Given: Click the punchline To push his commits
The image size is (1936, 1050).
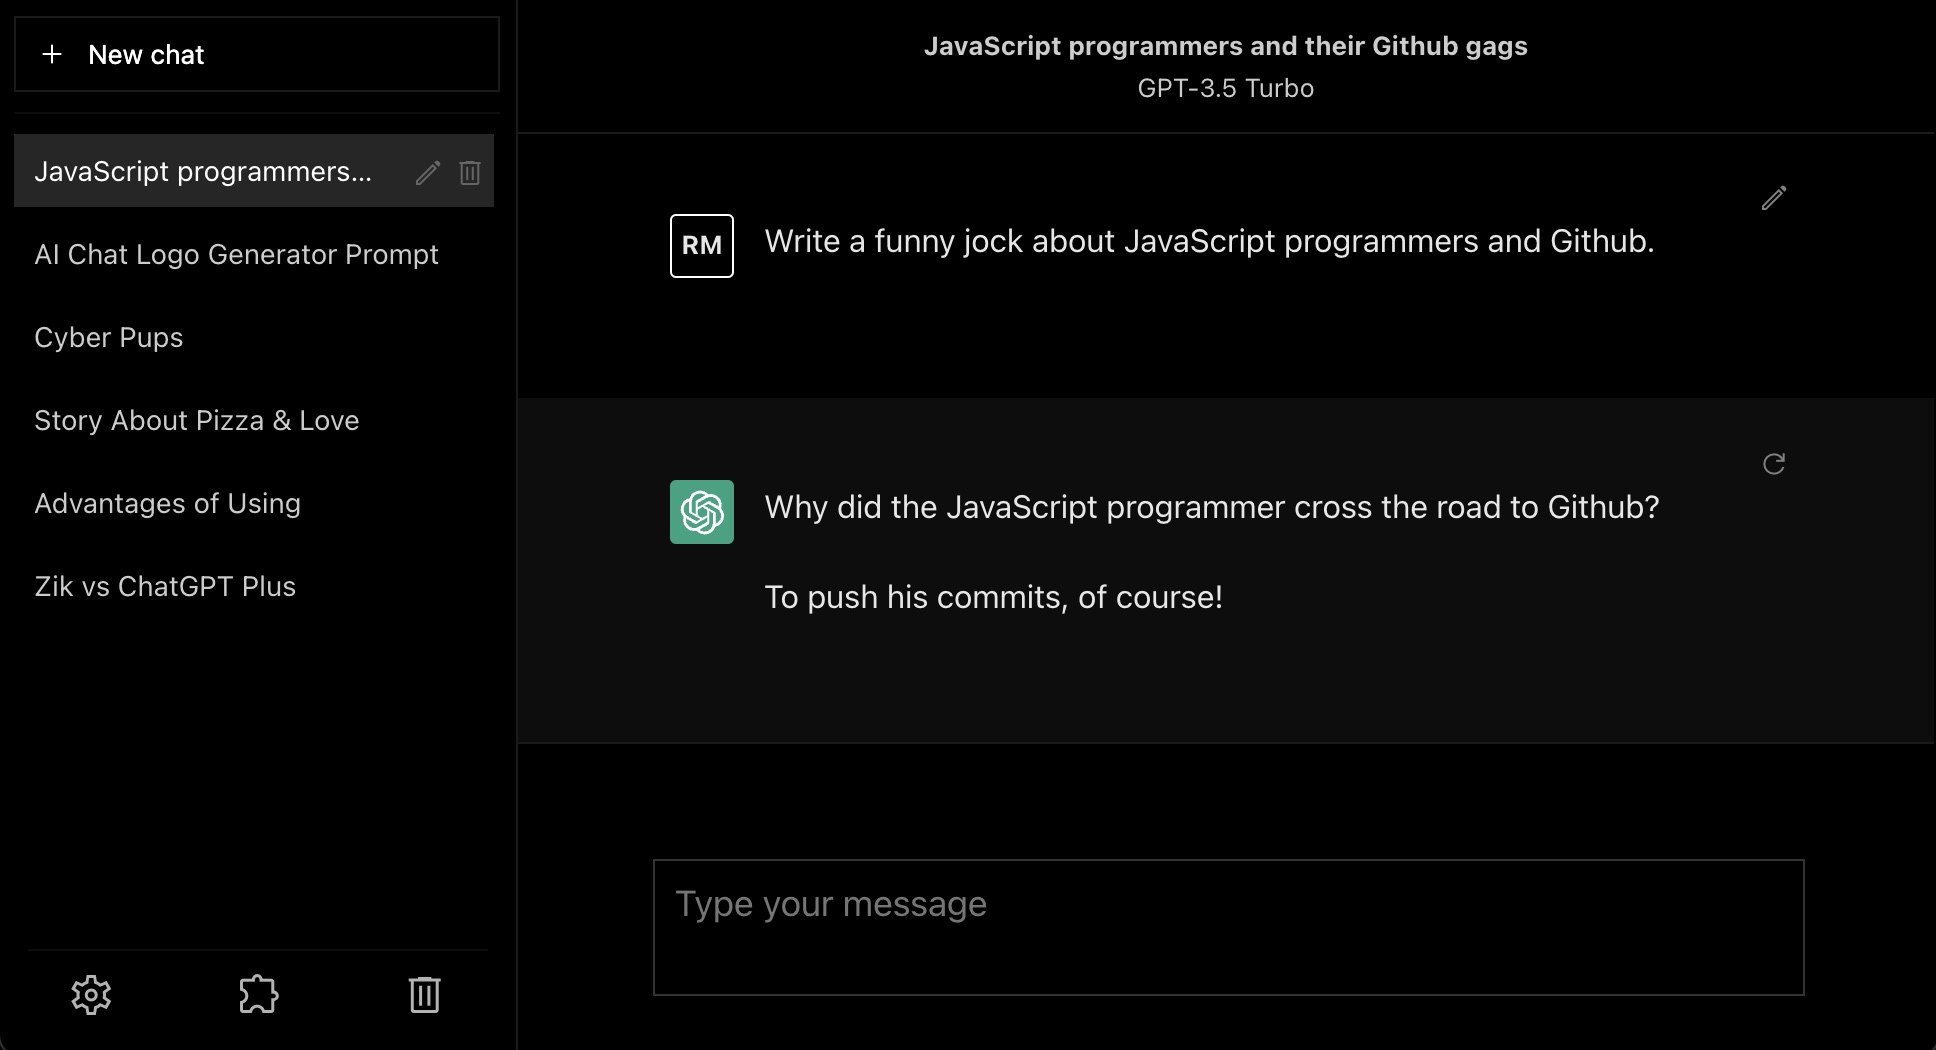Looking at the screenshot, I should [994, 597].
